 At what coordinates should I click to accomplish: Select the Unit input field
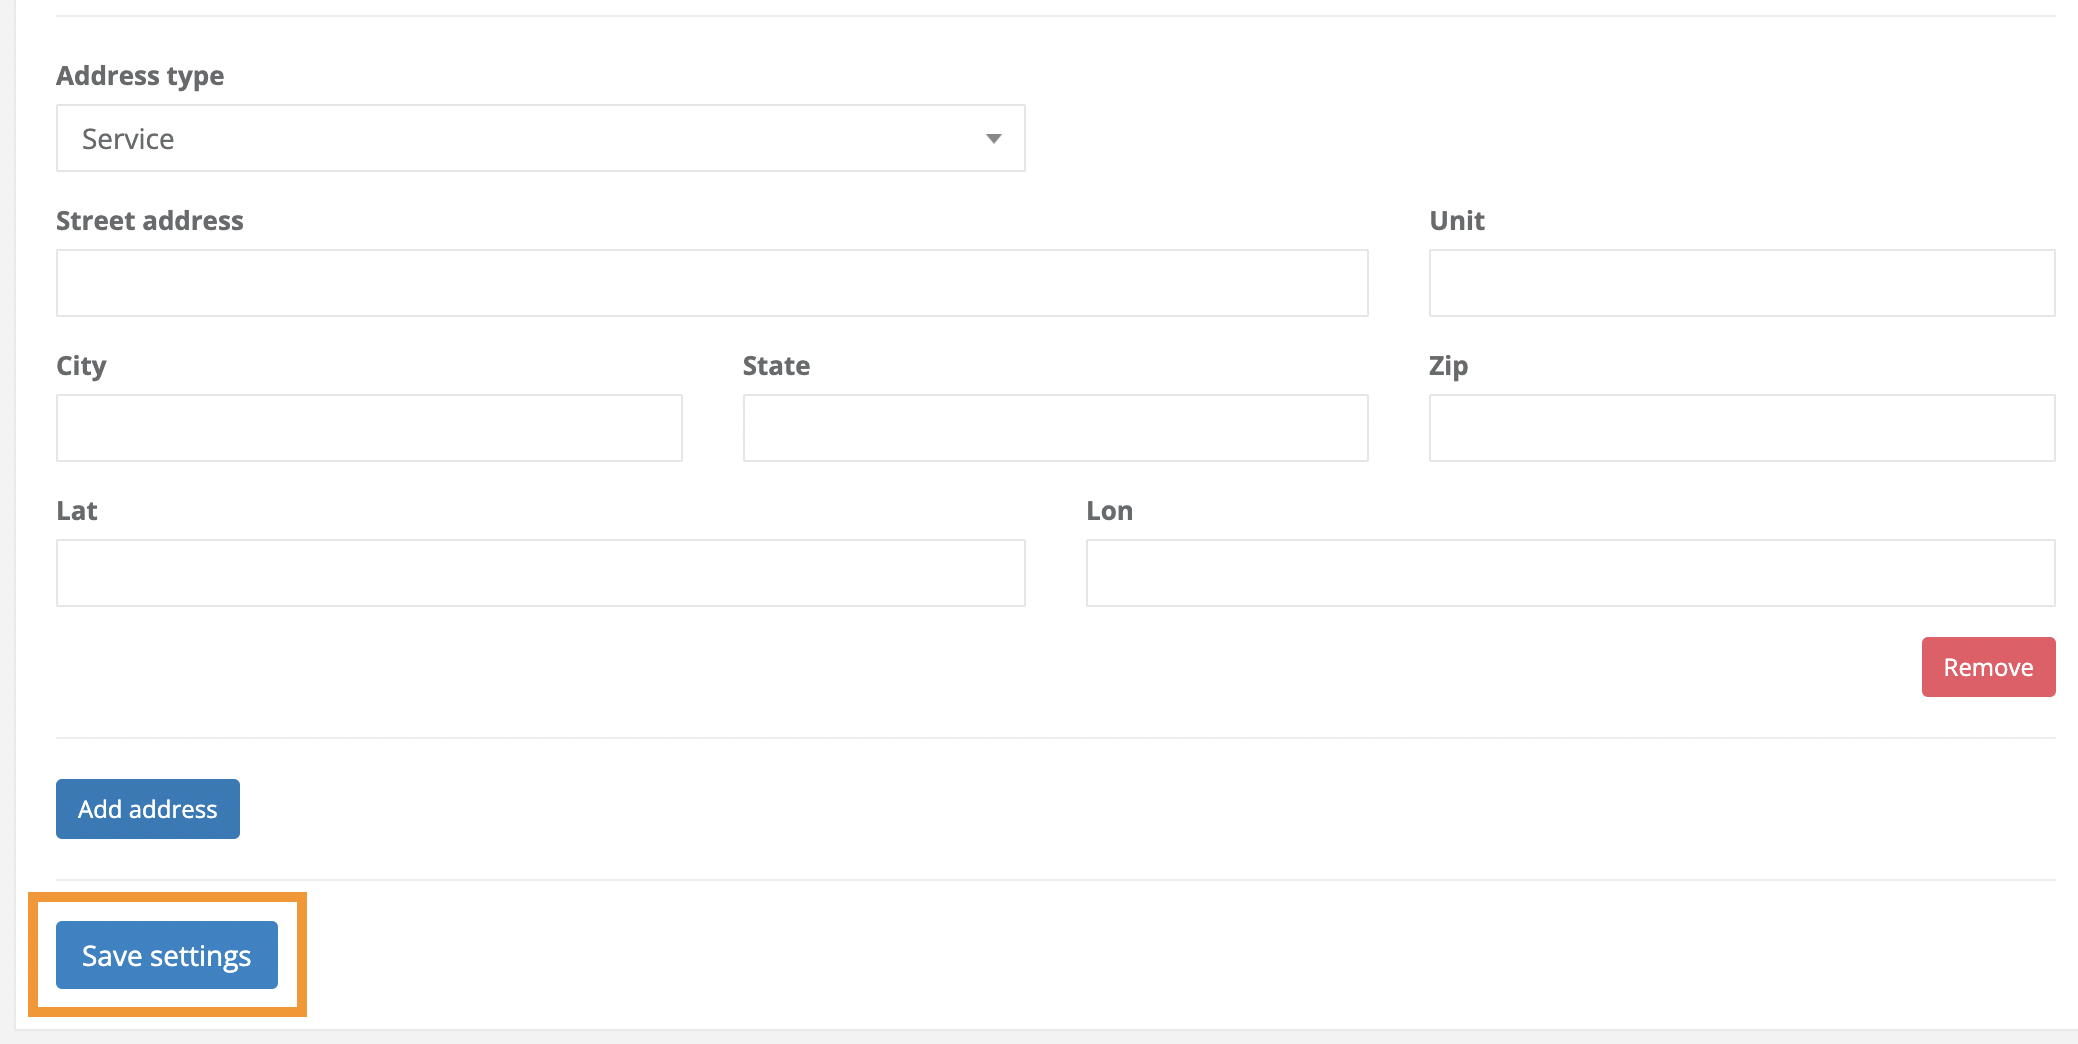point(1741,283)
